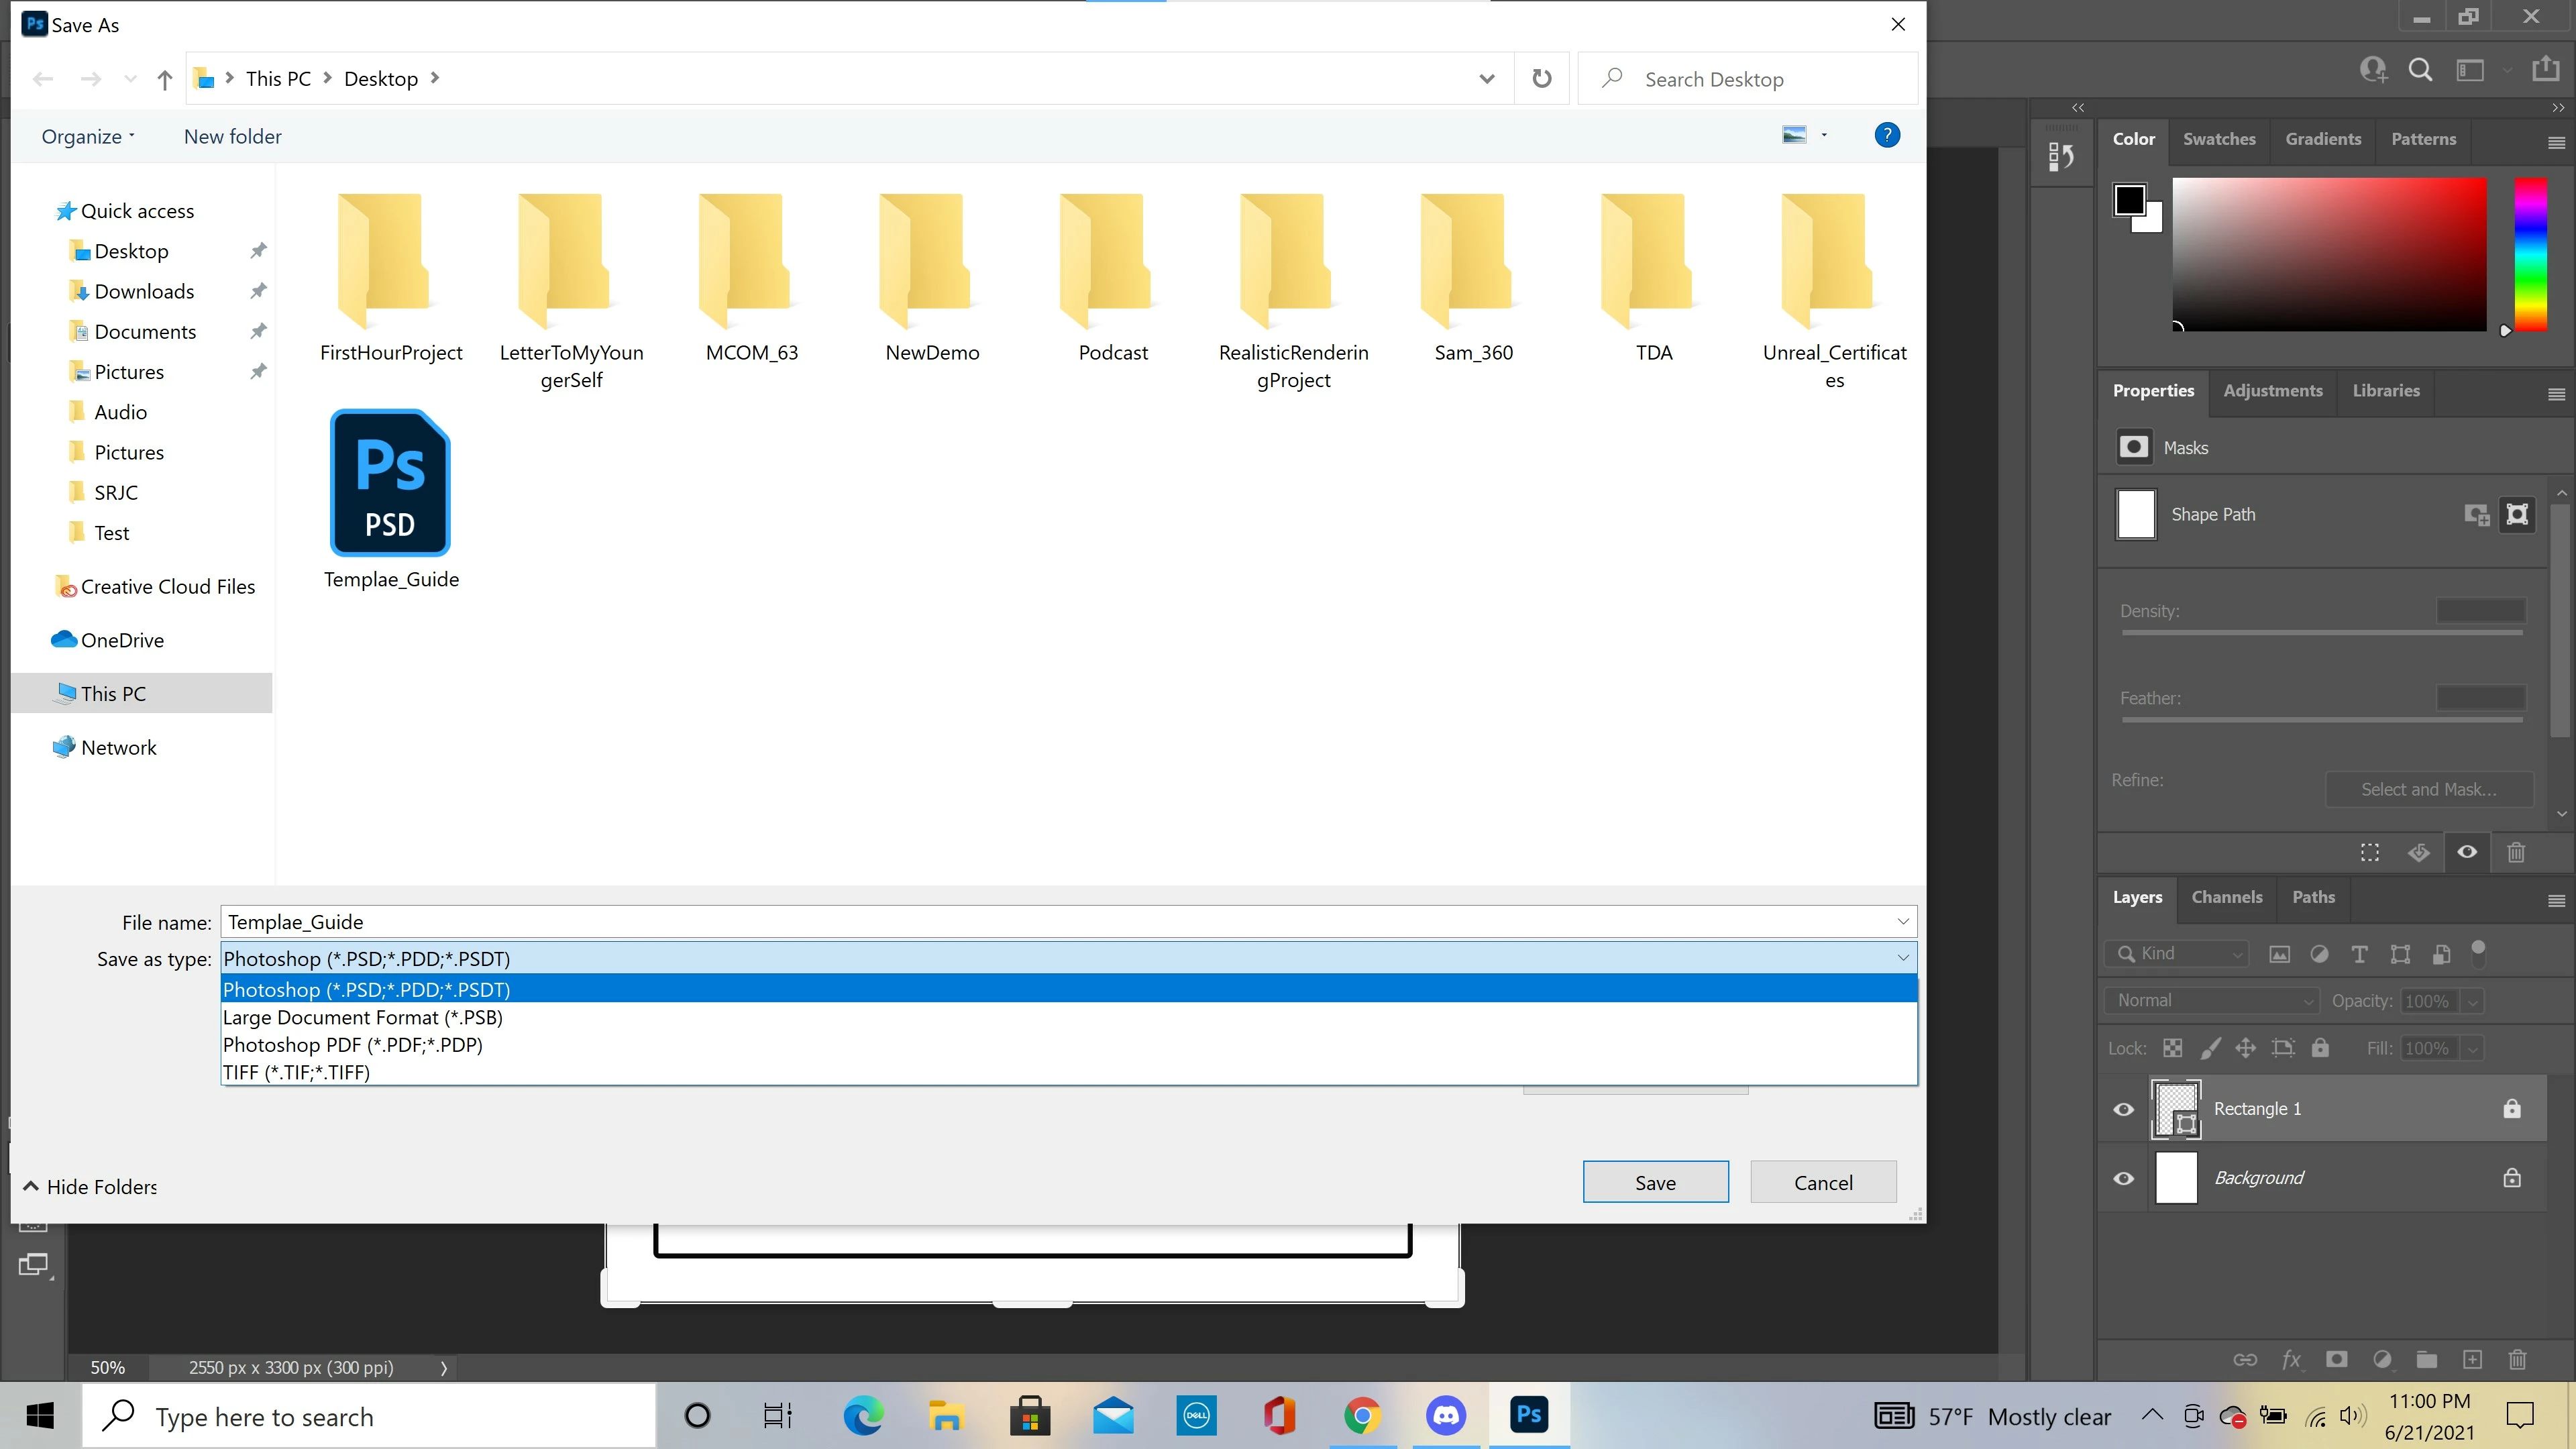The height and width of the screenshot is (1449, 2576).
Task: Click the delete layer trash icon
Action: click(2517, 1359)
